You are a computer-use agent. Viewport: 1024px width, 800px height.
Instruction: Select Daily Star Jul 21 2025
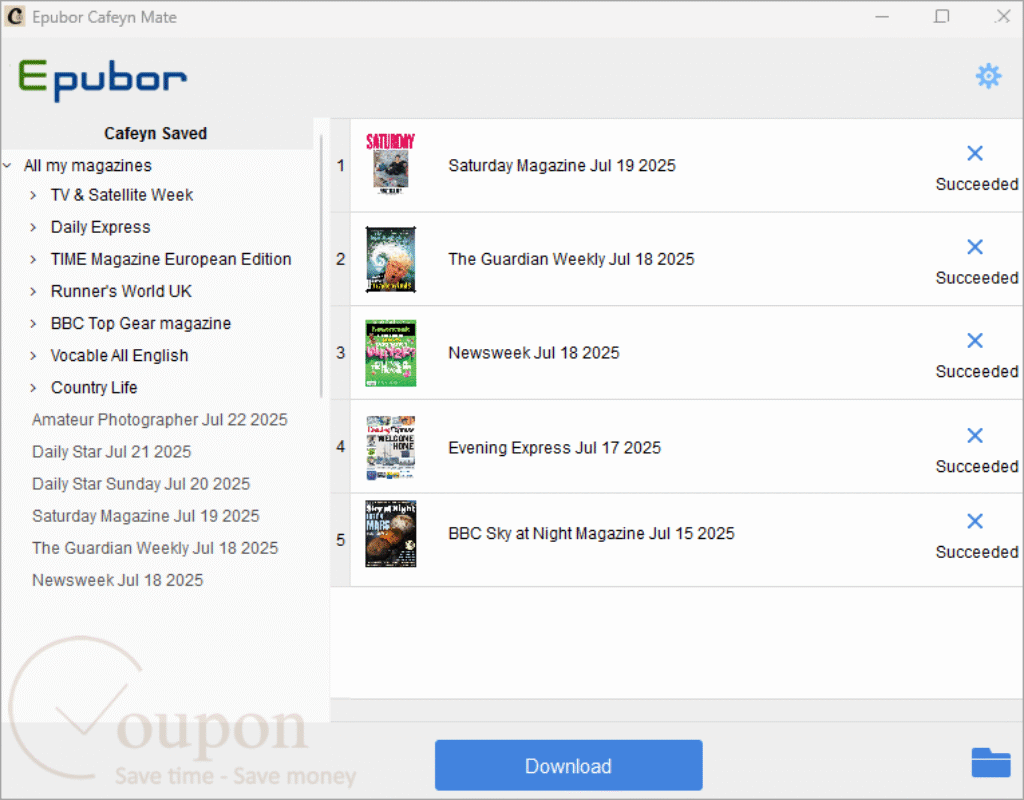(x=112, y=452)
